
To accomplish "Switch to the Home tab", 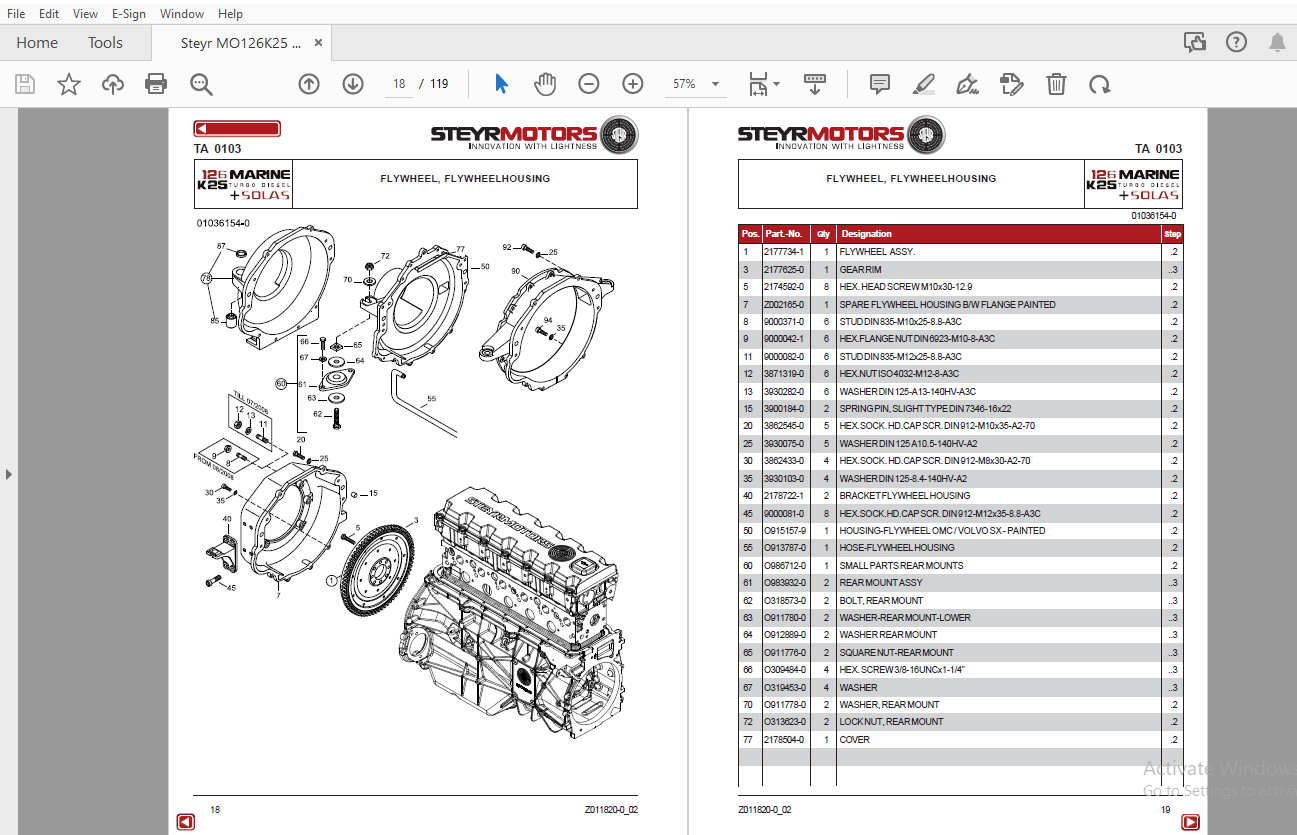I will pyautogui.click(x=37, y=43).
